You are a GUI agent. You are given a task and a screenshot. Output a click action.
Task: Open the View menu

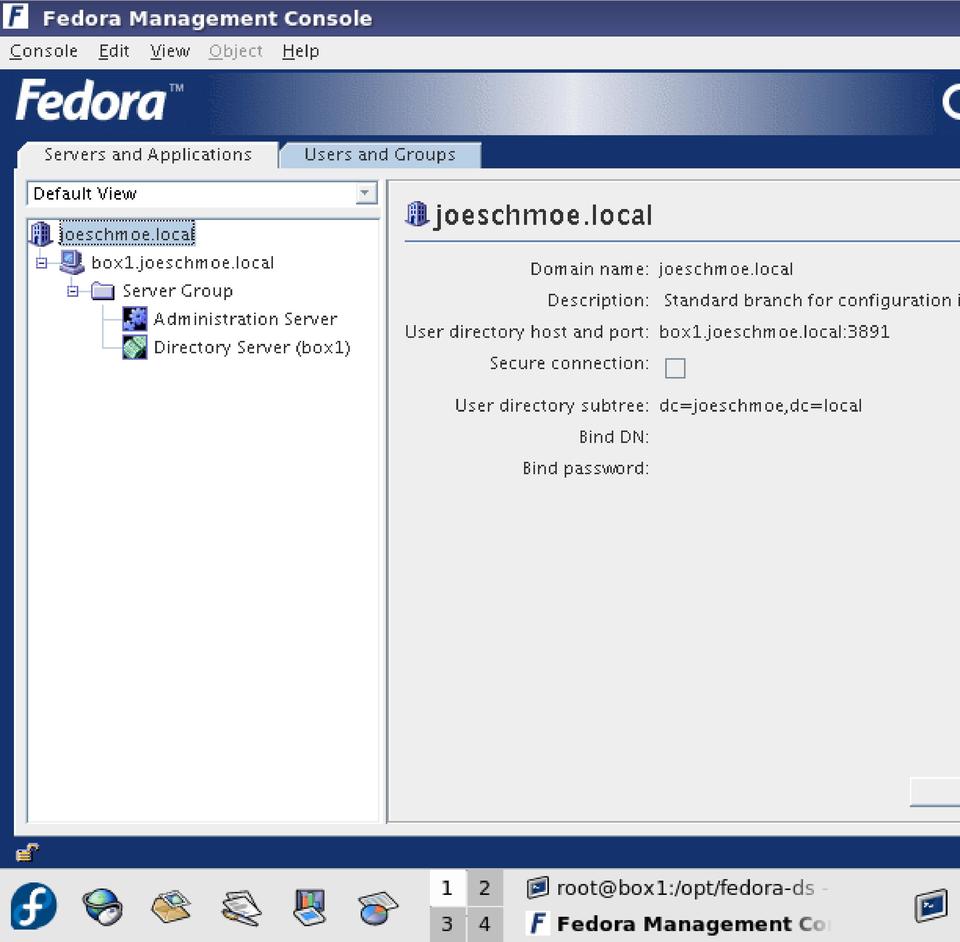click(x=170, y=51)
